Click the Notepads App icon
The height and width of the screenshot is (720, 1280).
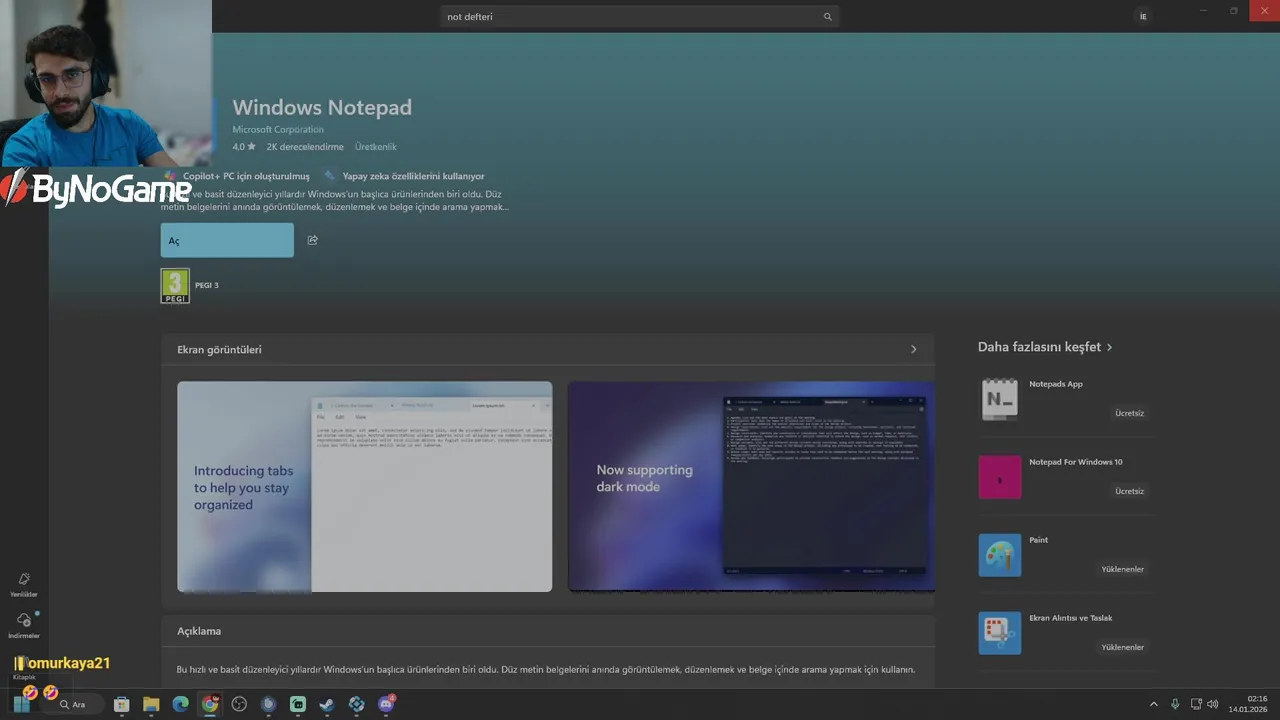[1000, 399]
